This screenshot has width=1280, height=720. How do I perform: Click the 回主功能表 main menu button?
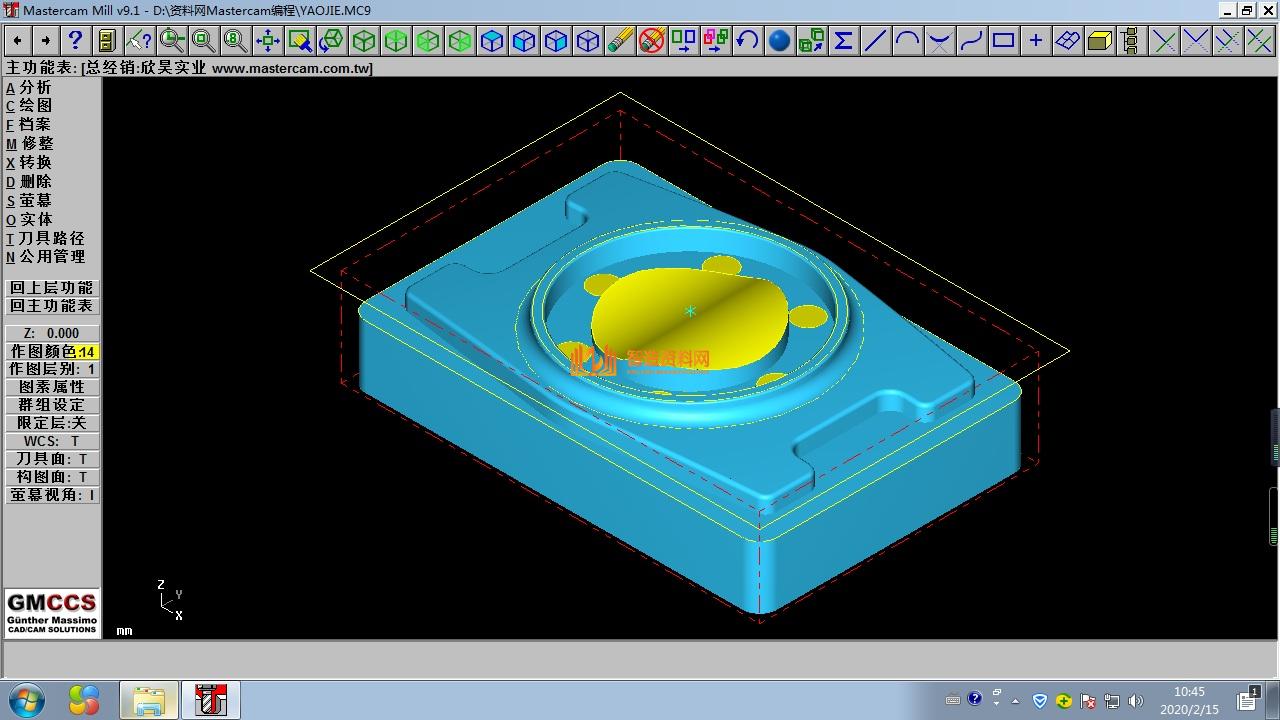(x=52, y=306)
